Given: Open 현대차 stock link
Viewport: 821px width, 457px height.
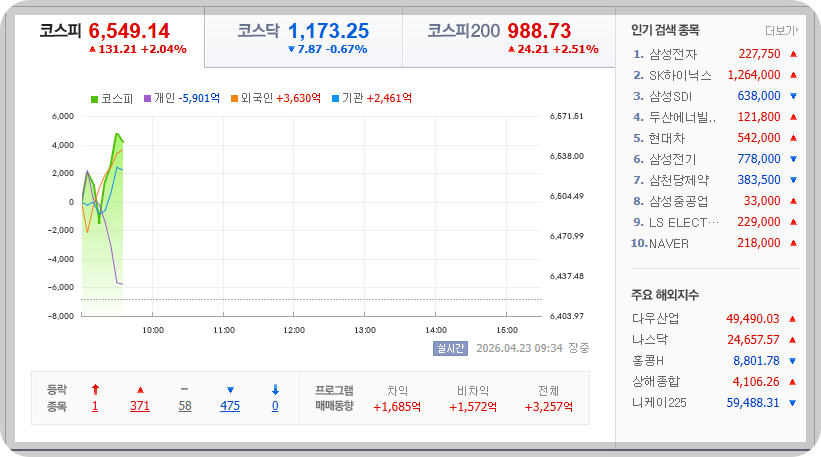Looking at the screenshot, I should pyautogui.click(x=667, y=138).
